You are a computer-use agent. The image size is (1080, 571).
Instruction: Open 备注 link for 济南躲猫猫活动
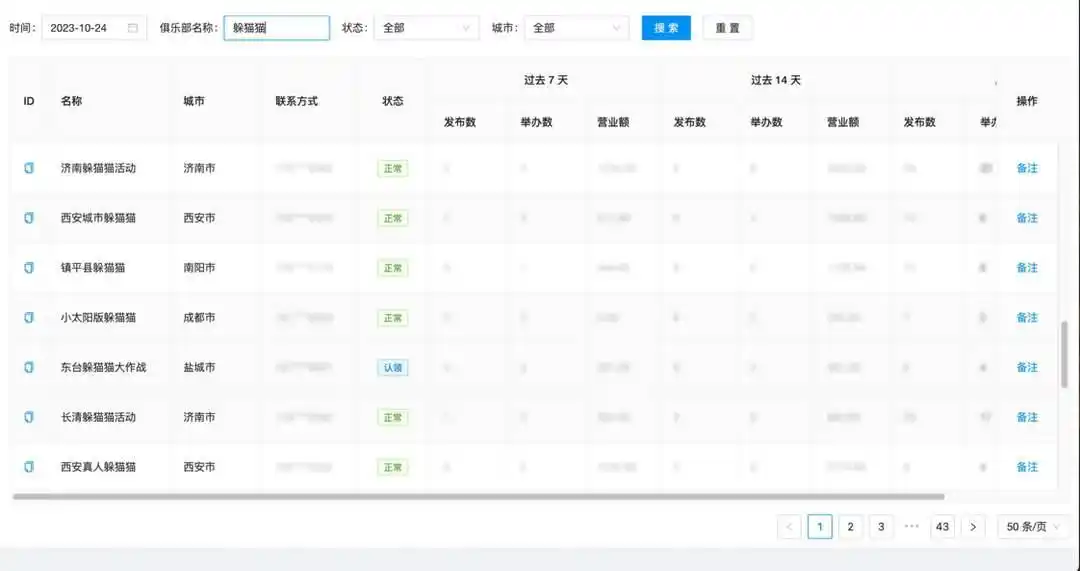[1027, 168]
